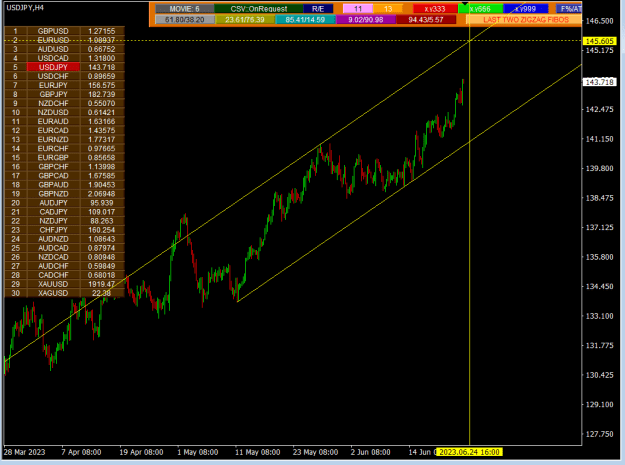The width and height of the screenshot is (625, 465).
Task: Click the CSV::OnRequest button
Action: click(x=259, y=9)
